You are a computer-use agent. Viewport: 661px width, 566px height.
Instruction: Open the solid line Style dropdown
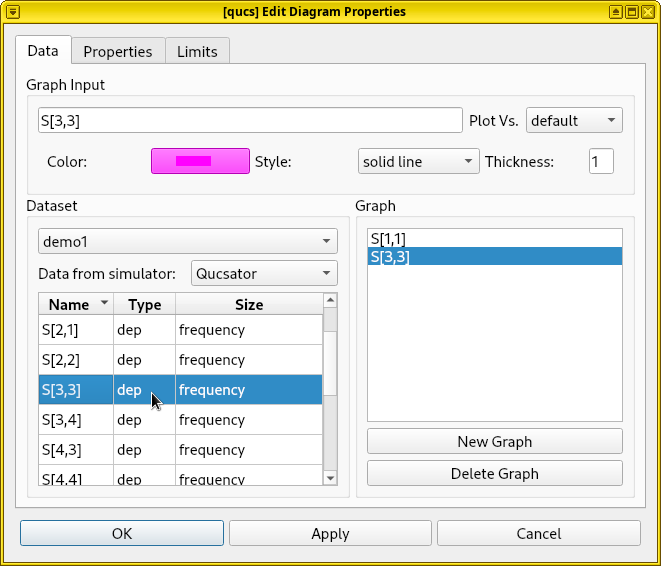[x=419, y=162]
